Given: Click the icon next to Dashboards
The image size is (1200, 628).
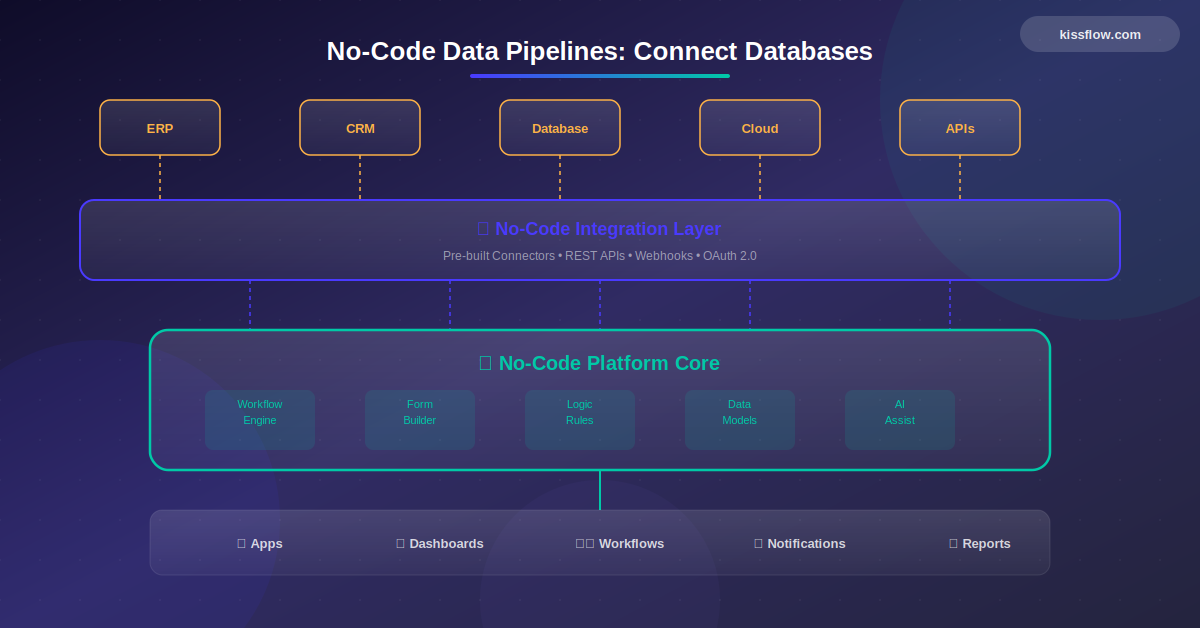Looking at the screenshot, I should [x=400, y=544].
